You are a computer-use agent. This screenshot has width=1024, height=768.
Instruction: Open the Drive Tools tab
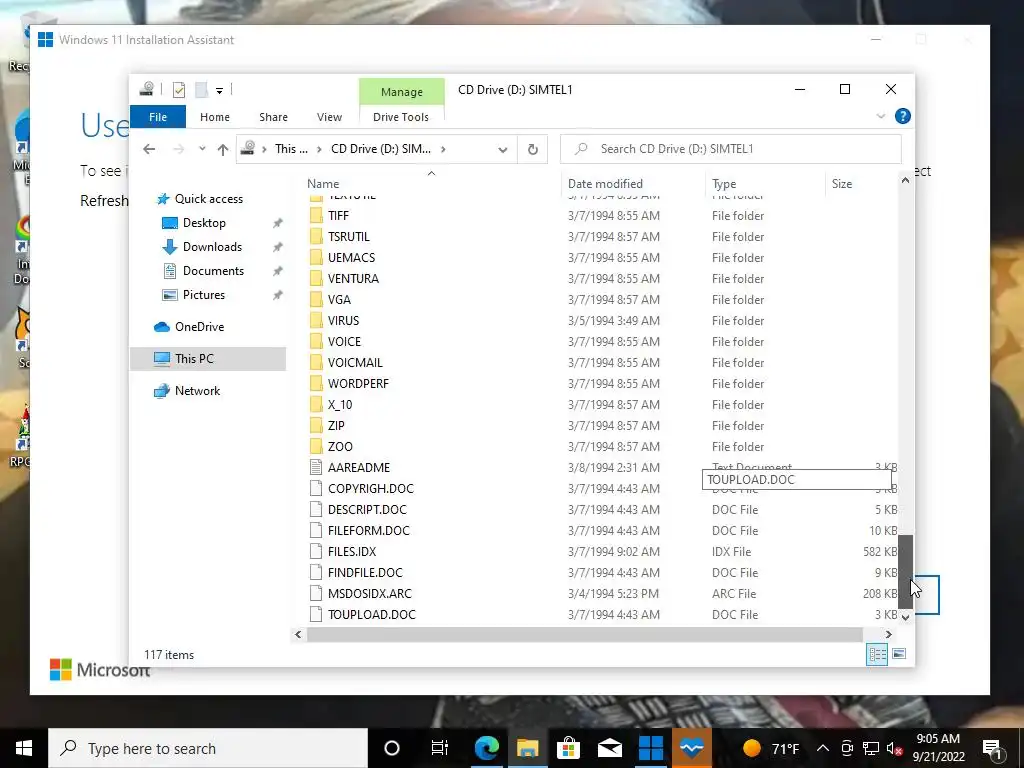(x=401, y=117)
